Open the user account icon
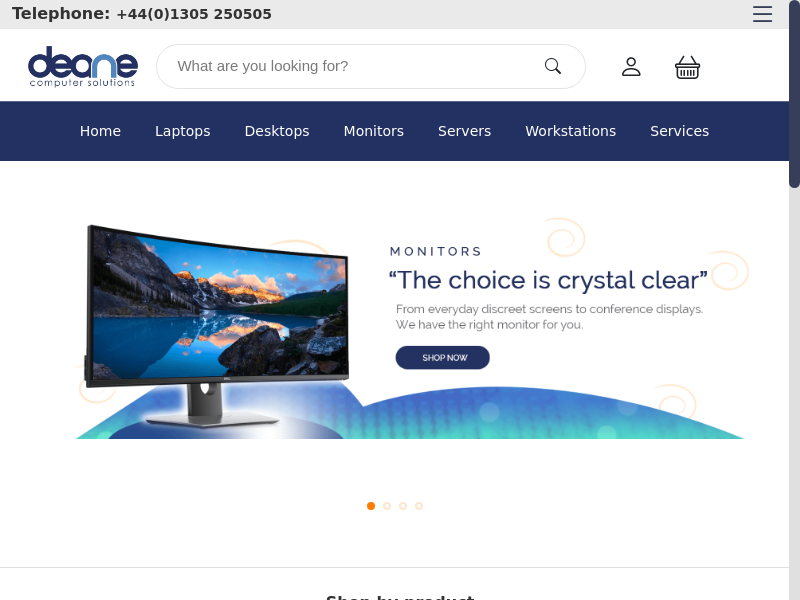The image size is (800, 600). [631, 67]
